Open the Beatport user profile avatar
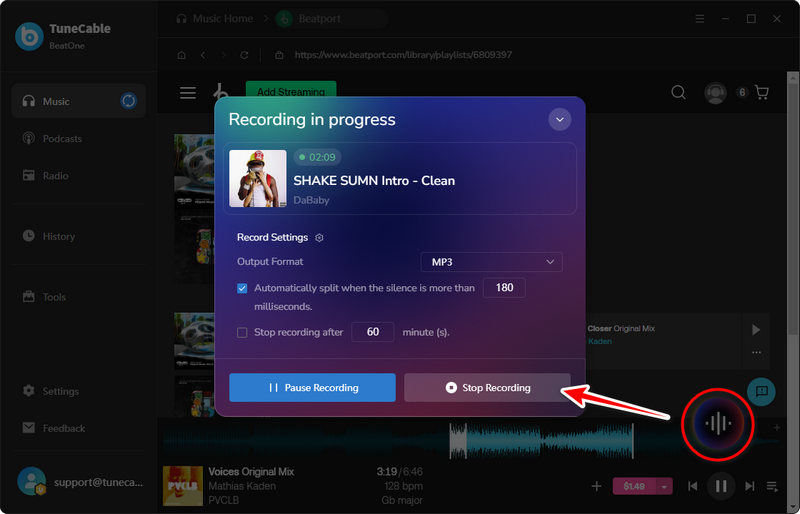The height and width of the screenshot is (514, 800). pos(715,93)
